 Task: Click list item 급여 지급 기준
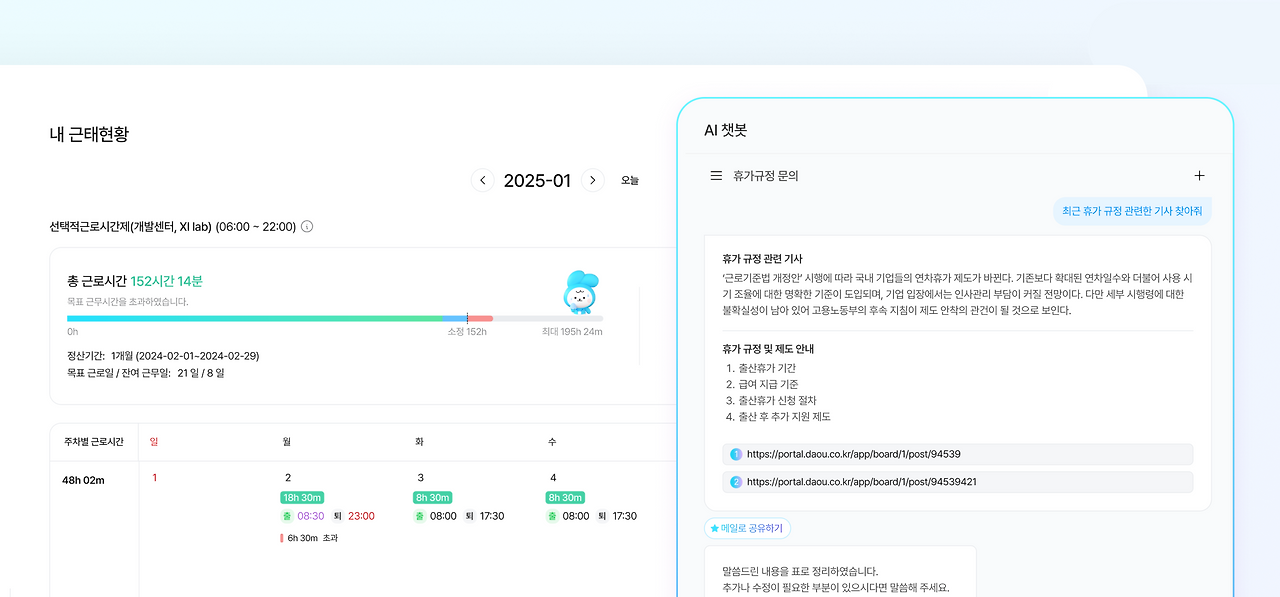click(769, 384)
